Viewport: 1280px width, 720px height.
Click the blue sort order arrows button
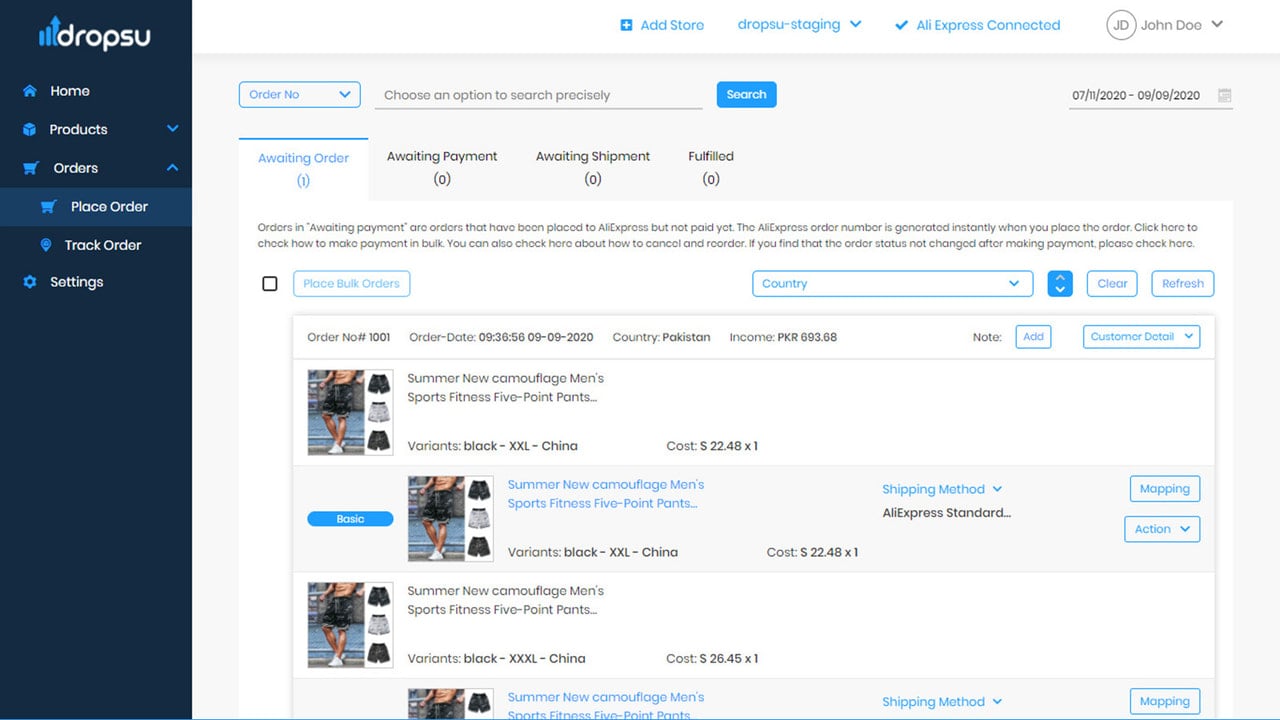pyautogui.click(x=1060, y=284)
